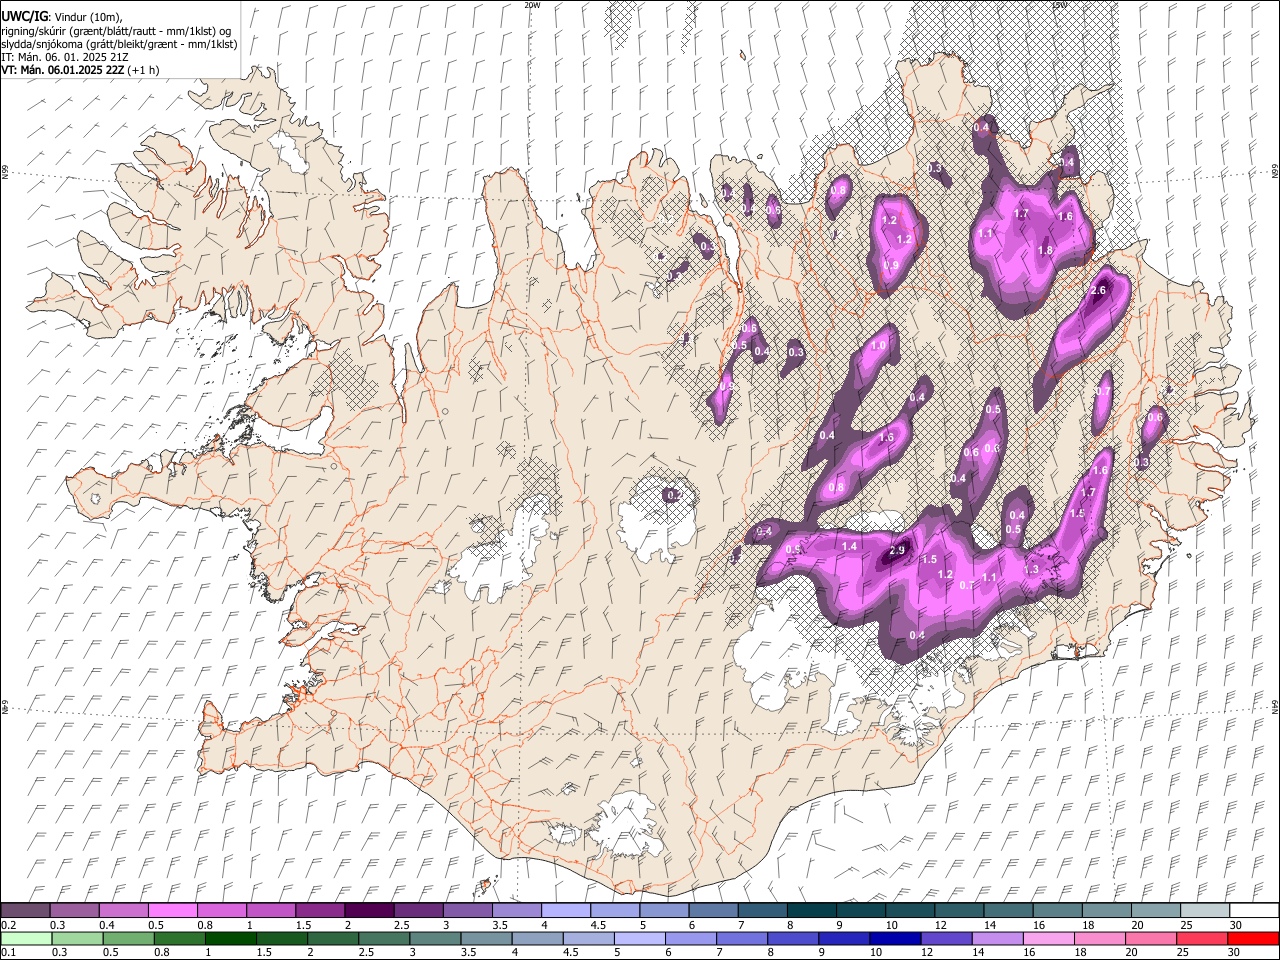1280x960 pixels.
Task: Click the pale green 0.1 swatch in rain scale
Action: (x=25, y=938)
